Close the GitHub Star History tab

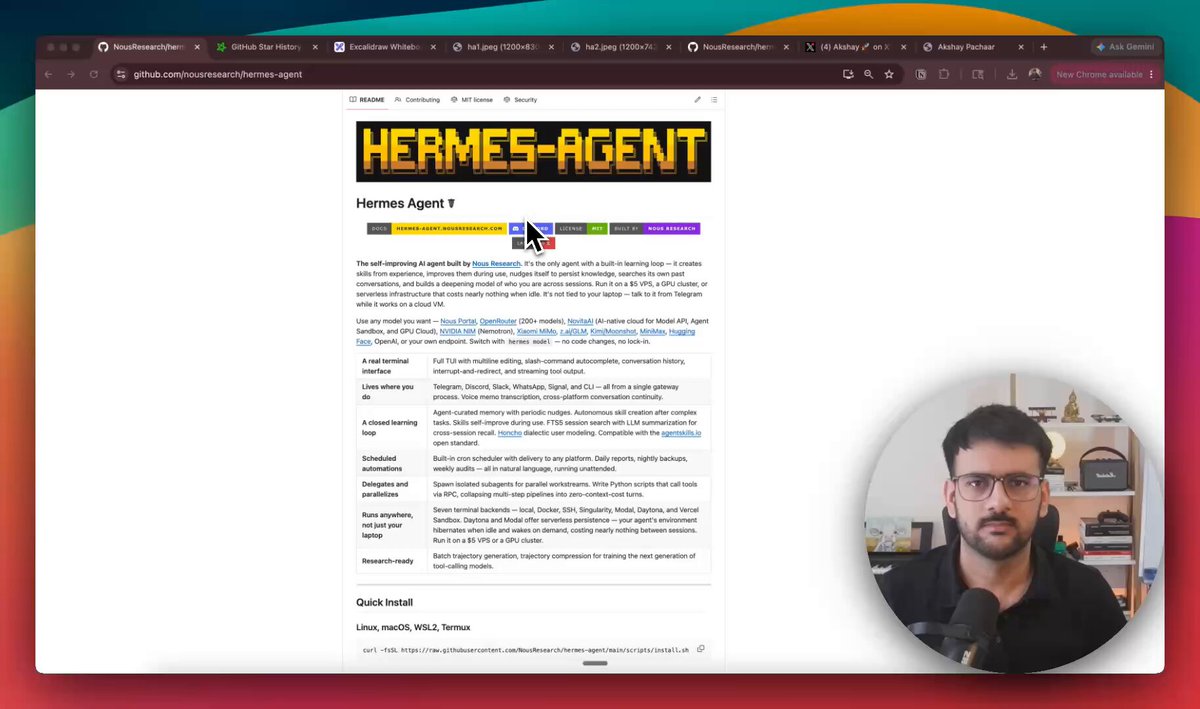(315, 47)
